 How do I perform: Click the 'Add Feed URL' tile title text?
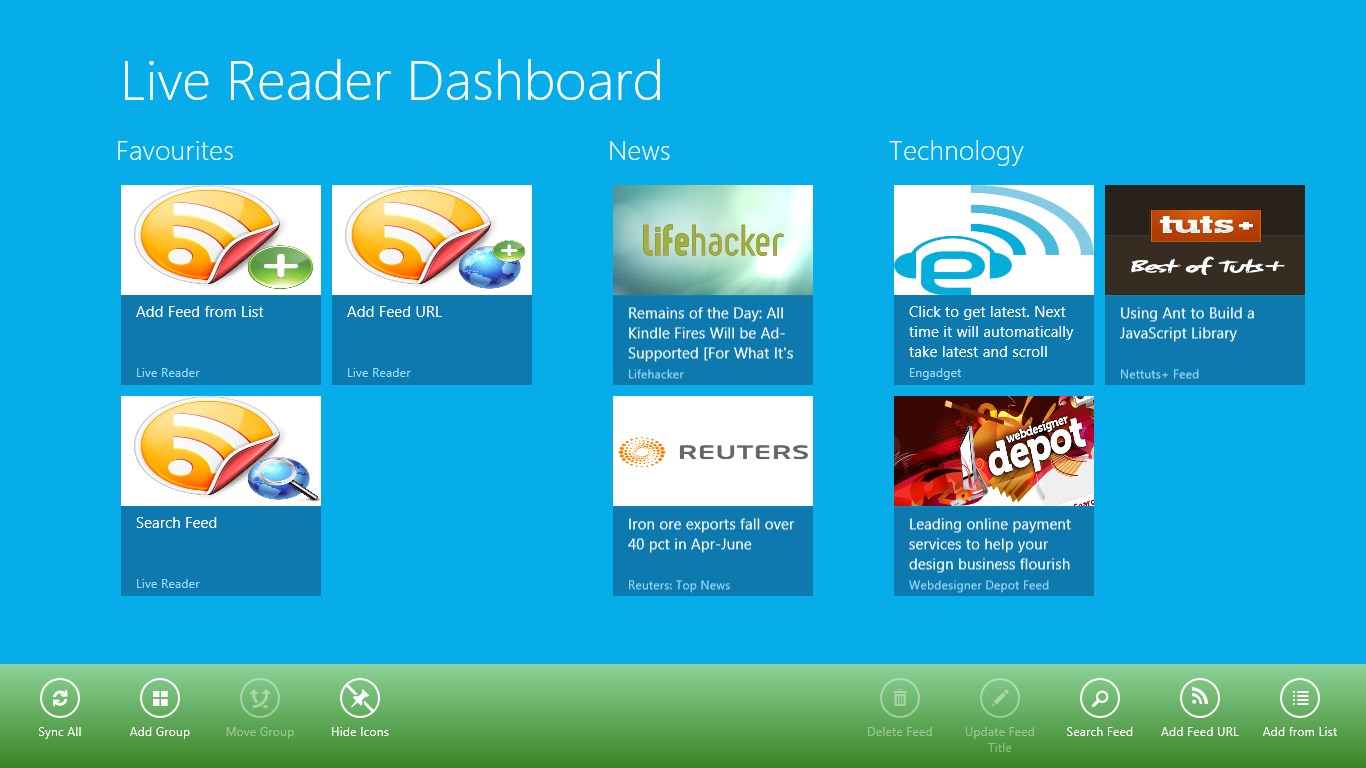click(394, 312)
